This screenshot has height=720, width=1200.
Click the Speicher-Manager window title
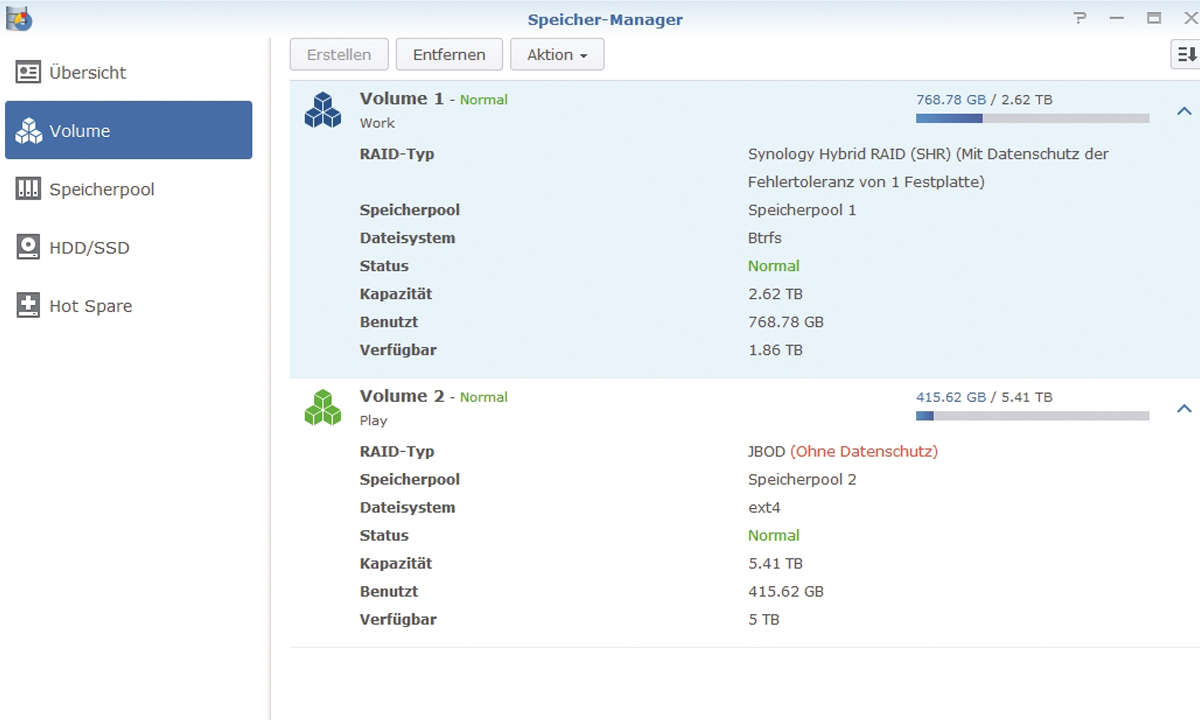[605, 19]
